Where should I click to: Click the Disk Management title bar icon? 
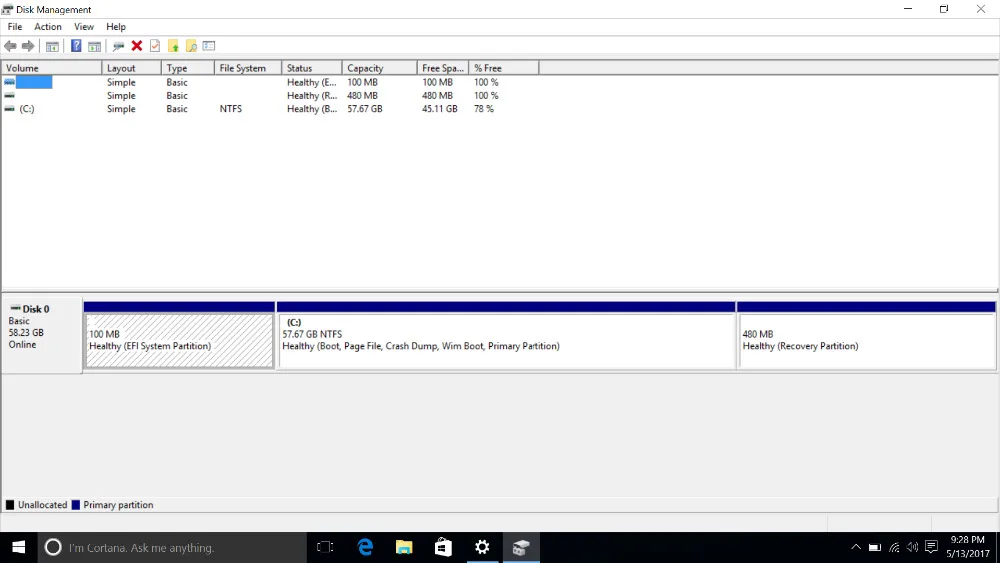click(x=7, y=9)
